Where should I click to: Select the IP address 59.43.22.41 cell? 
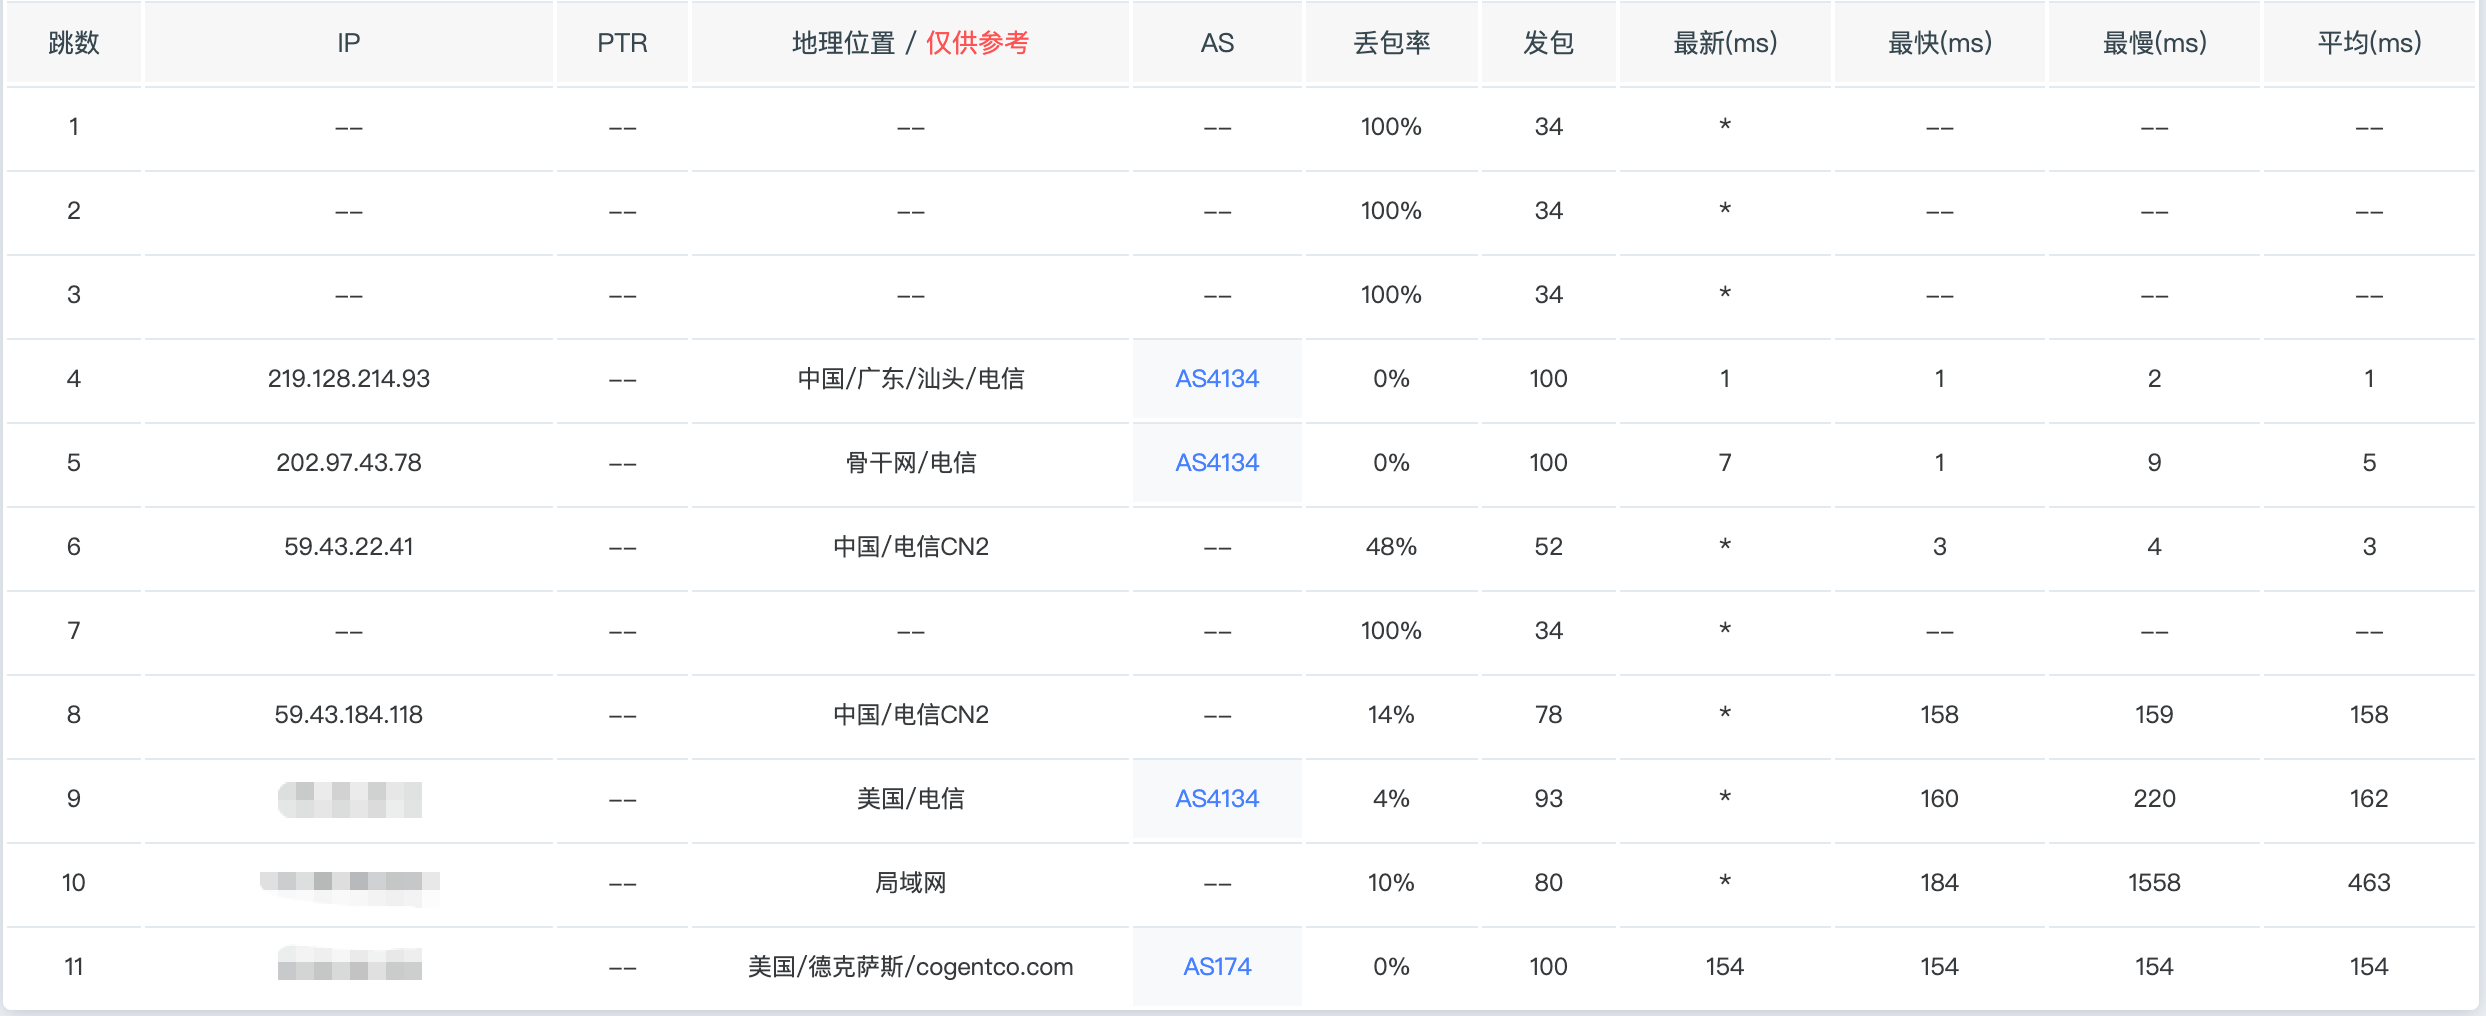[348, 547]
